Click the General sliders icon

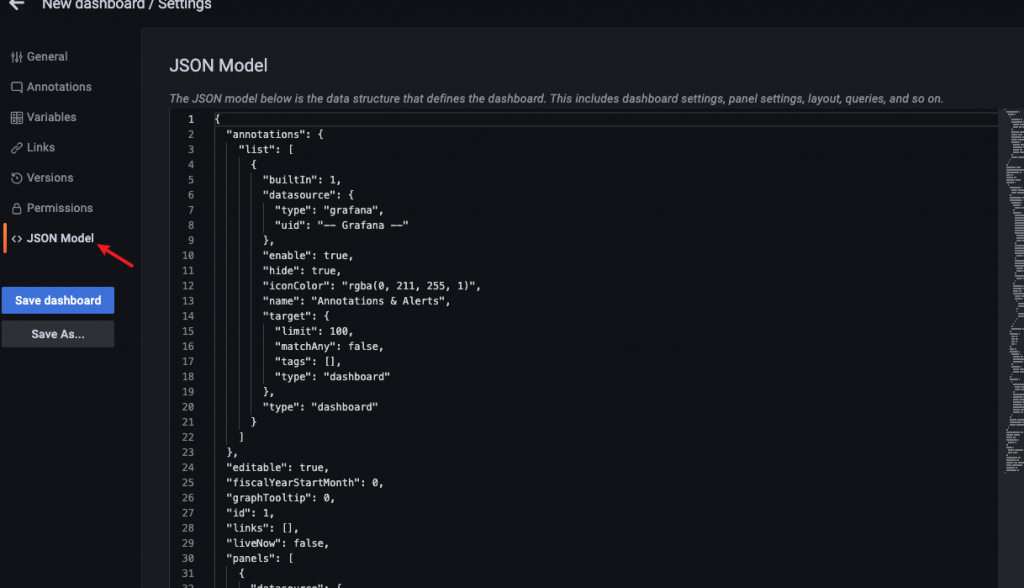tap(16, 57)
